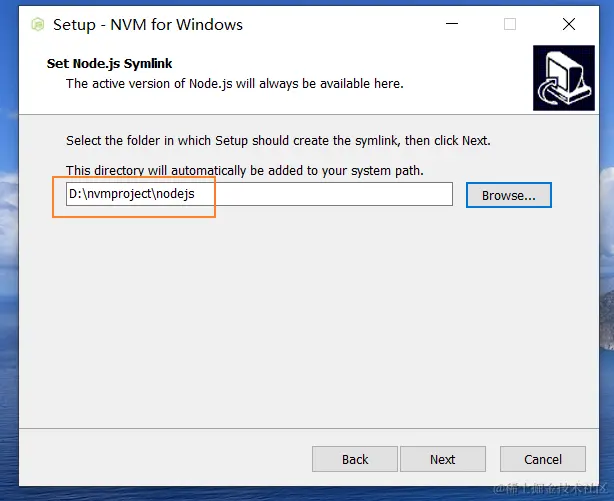Click text 'Select the folder in which Setup should create the symlink'
This screenshot has width=614, height=501.
click(x=232, y=141)
